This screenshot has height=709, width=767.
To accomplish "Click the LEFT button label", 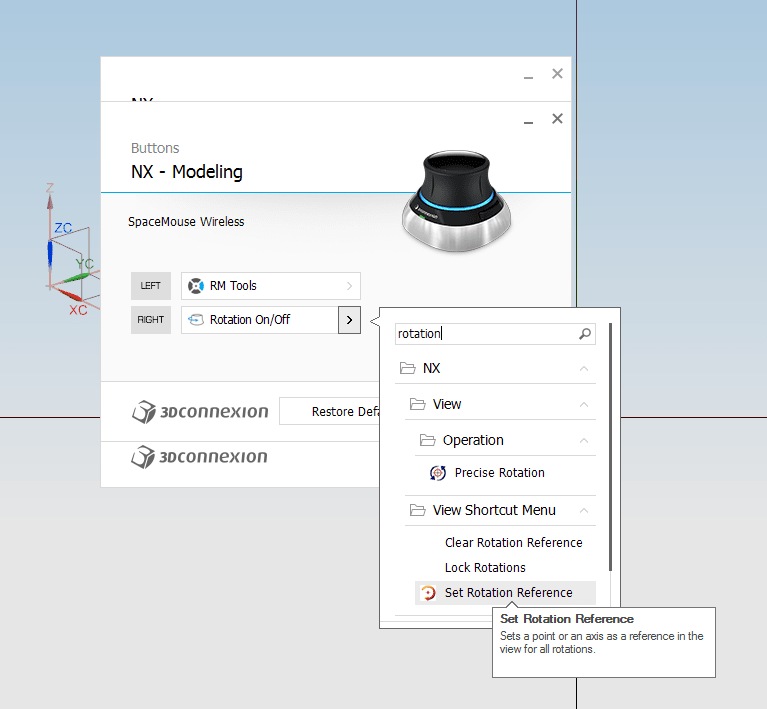I will click(x=151, y=286).
